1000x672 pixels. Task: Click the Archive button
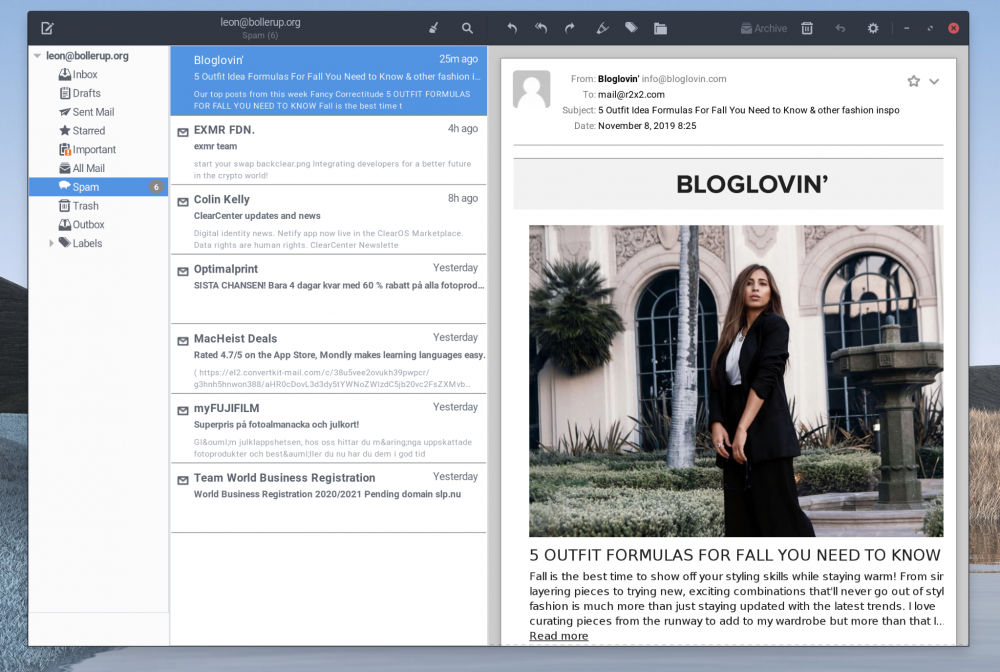(763, 28)
